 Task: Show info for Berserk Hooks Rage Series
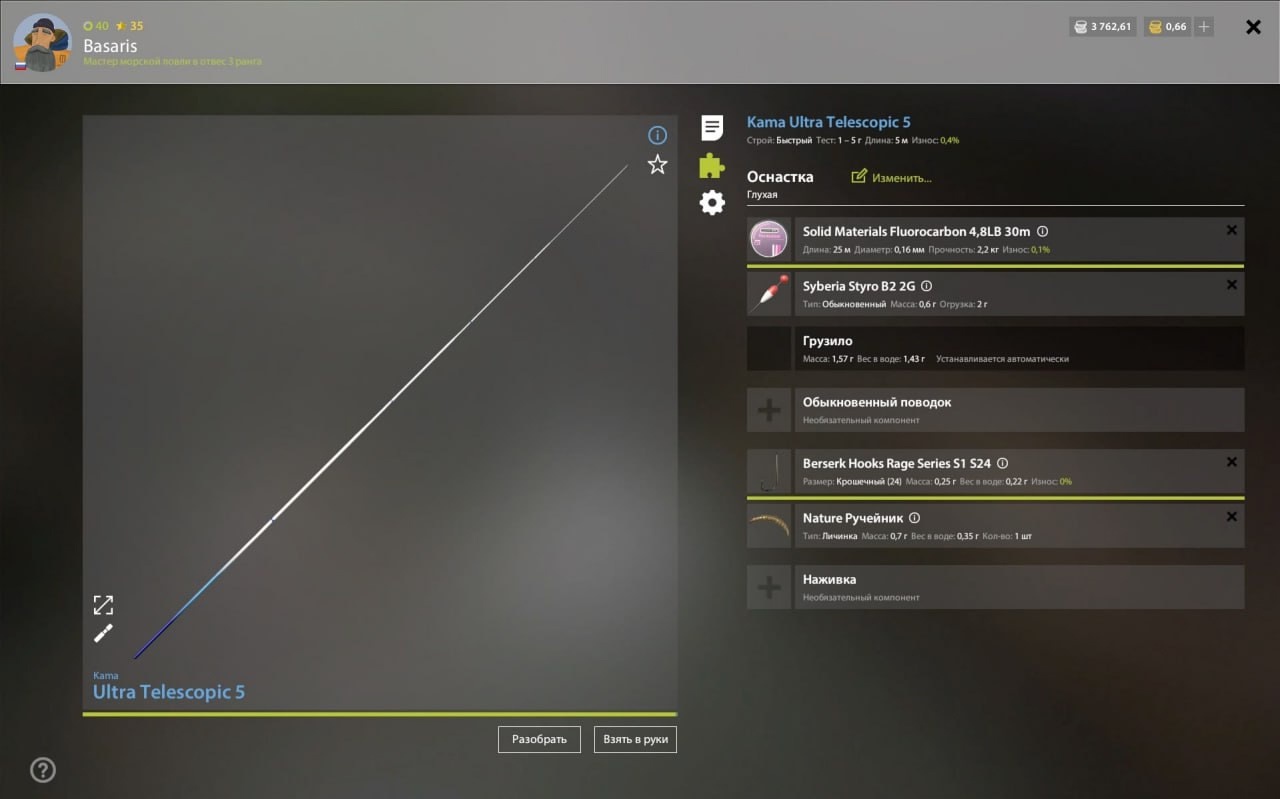[x=1003, y=463]
